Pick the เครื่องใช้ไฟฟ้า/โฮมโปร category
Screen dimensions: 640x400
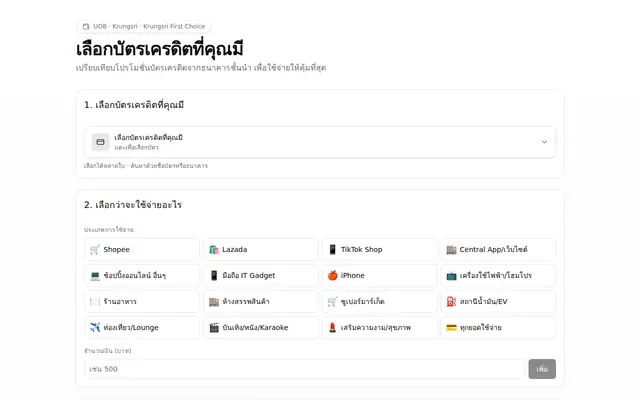tap(498, 276)
